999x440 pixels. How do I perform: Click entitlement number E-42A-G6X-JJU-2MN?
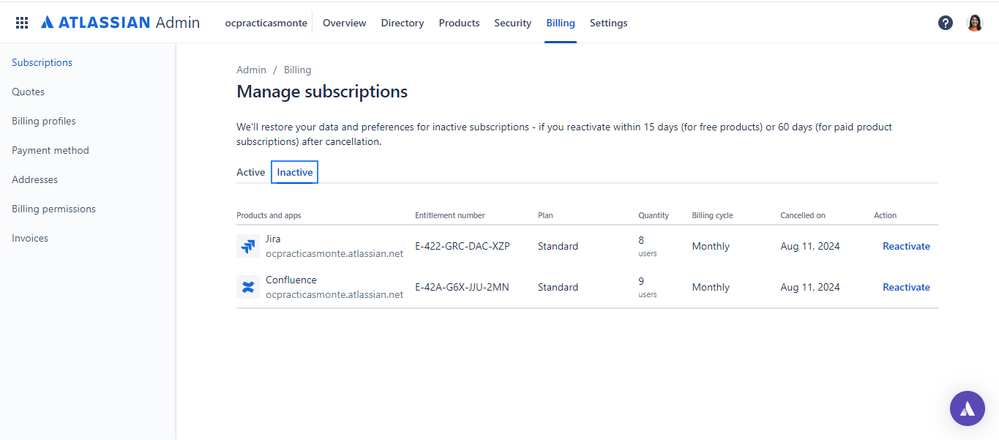pyautogui.click(x=462, y=287)
